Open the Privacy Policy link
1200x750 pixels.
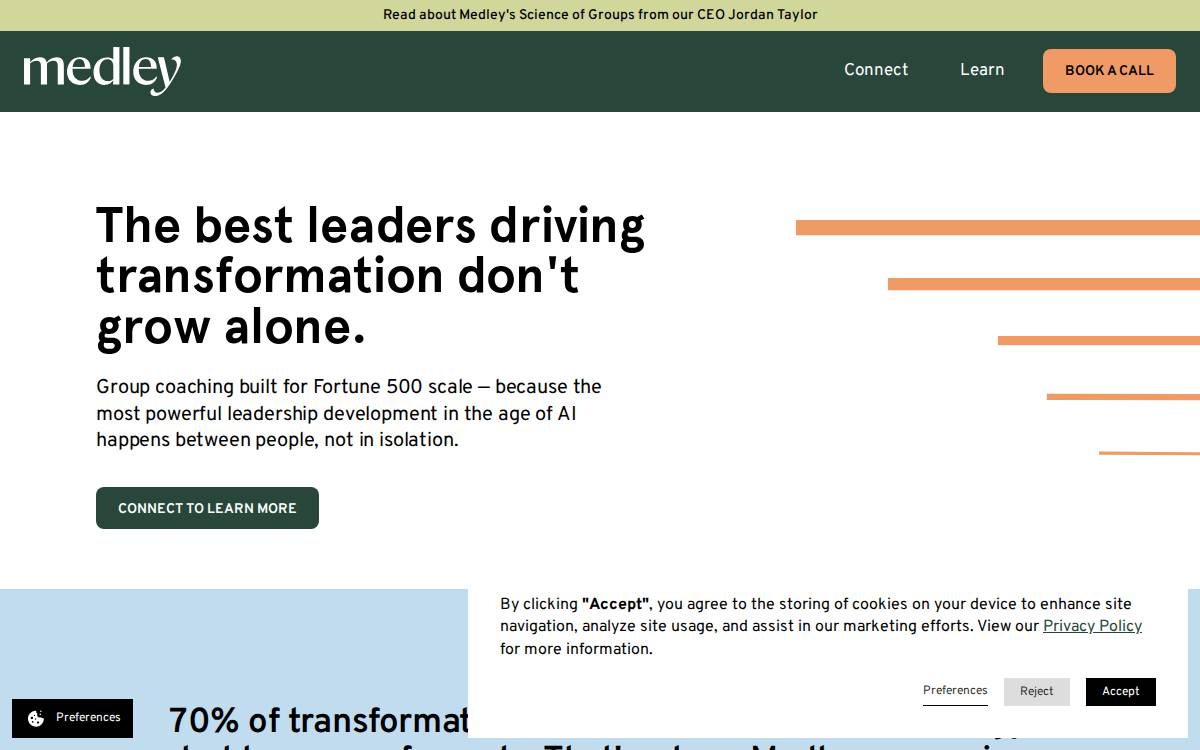tap(1092, 626)
